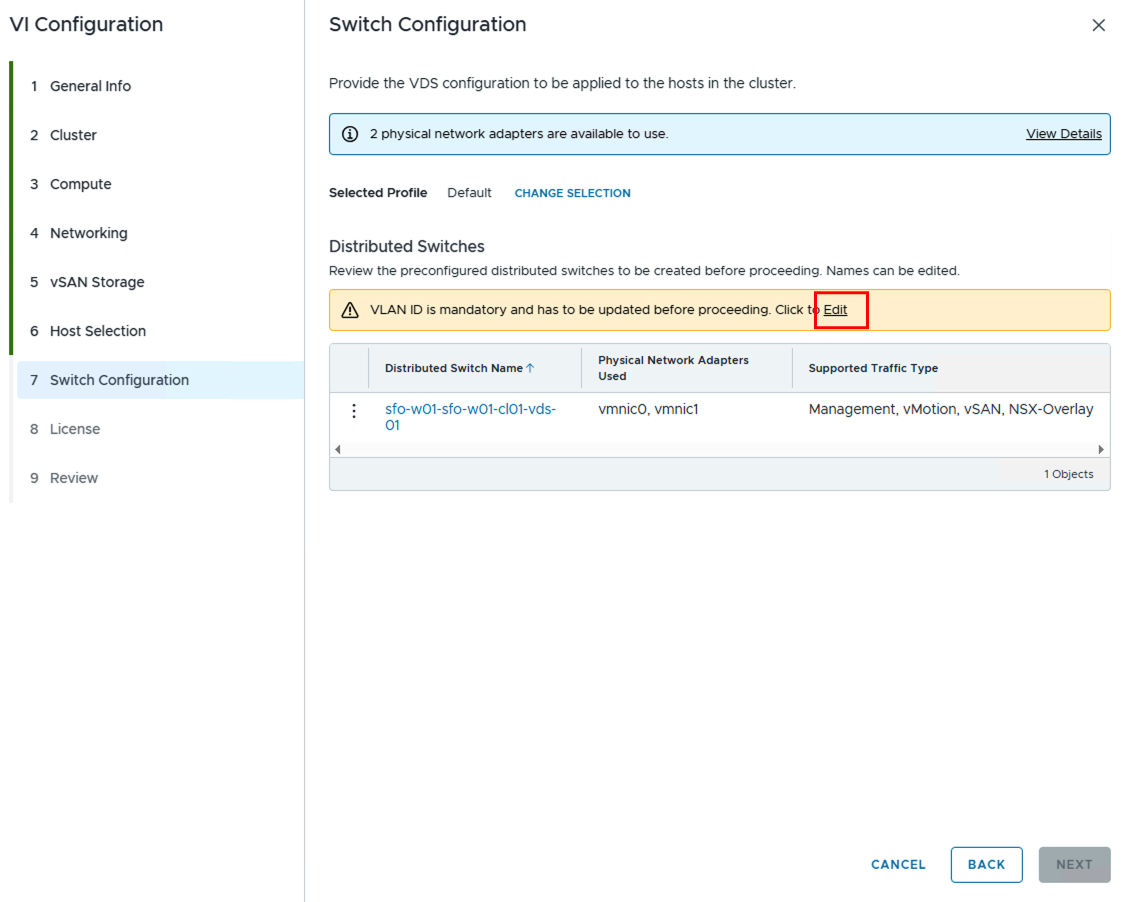Sort by Distributed Switch Name arrow
Image resolution: width=1126 pixels, height=902 pixels.
pyautogui.click(x=530, y=368)
